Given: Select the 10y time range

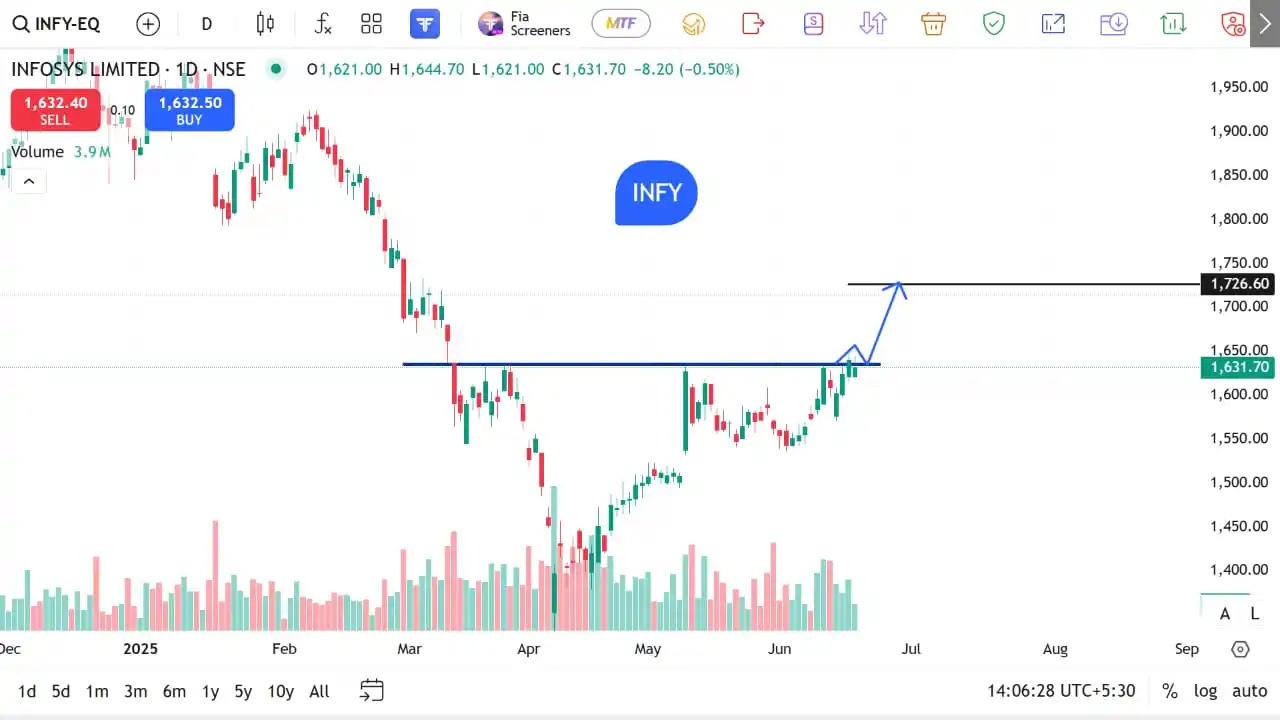Looking at the screenshot, I should (281, 691).
